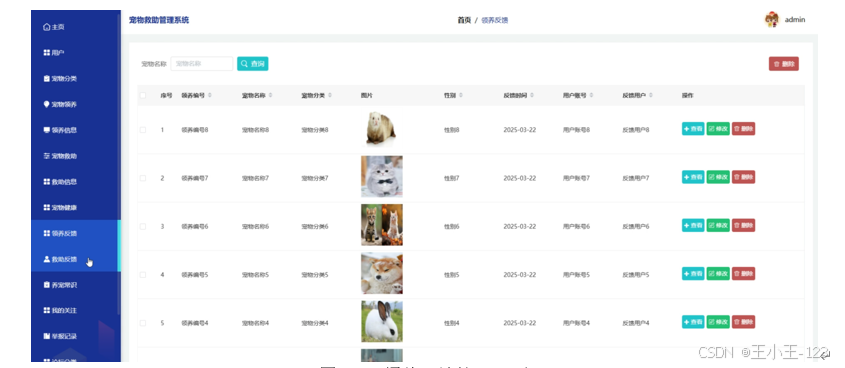Sort by 宠物分类 column arrows

(330, 95)
